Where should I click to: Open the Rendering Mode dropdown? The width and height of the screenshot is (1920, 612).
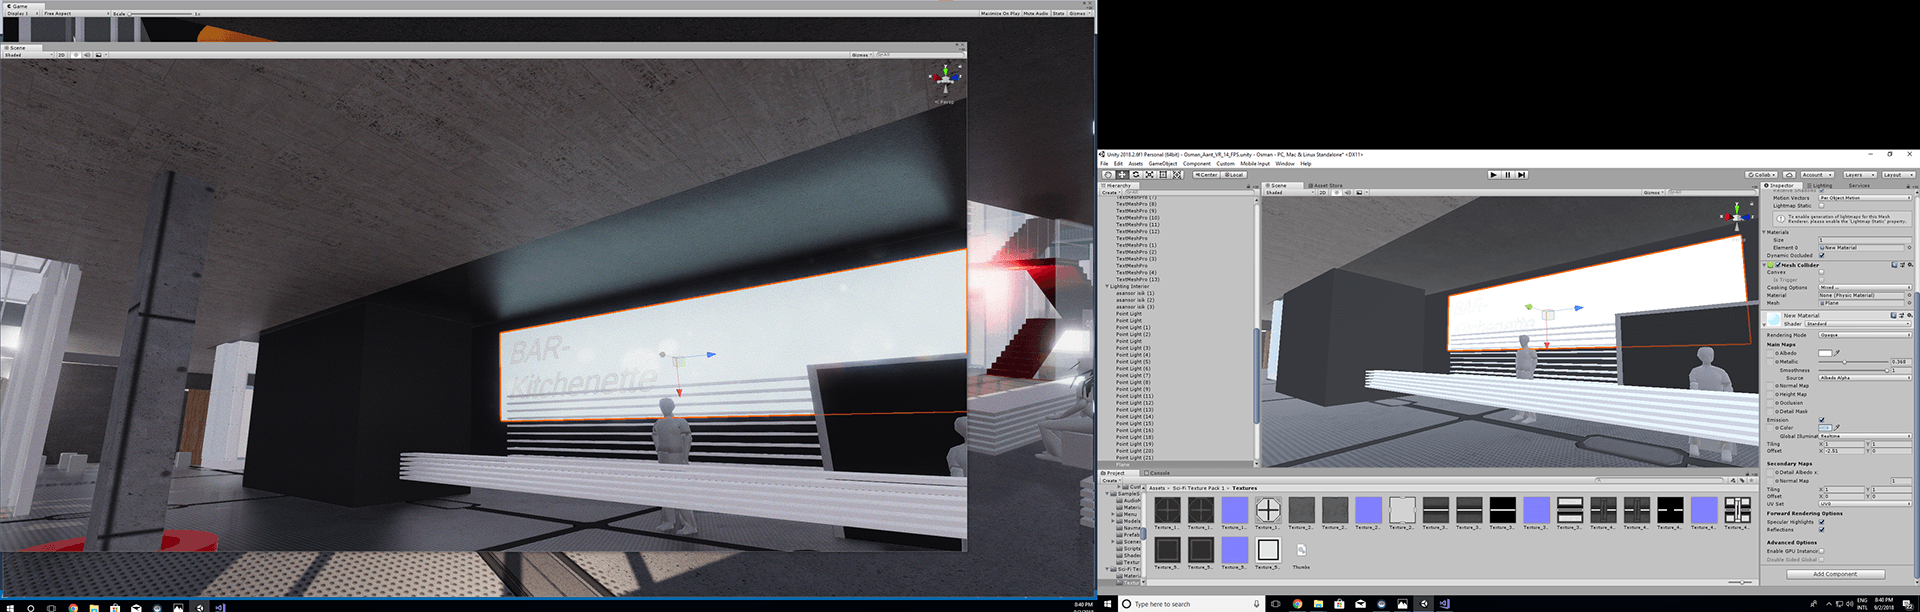1864,335
